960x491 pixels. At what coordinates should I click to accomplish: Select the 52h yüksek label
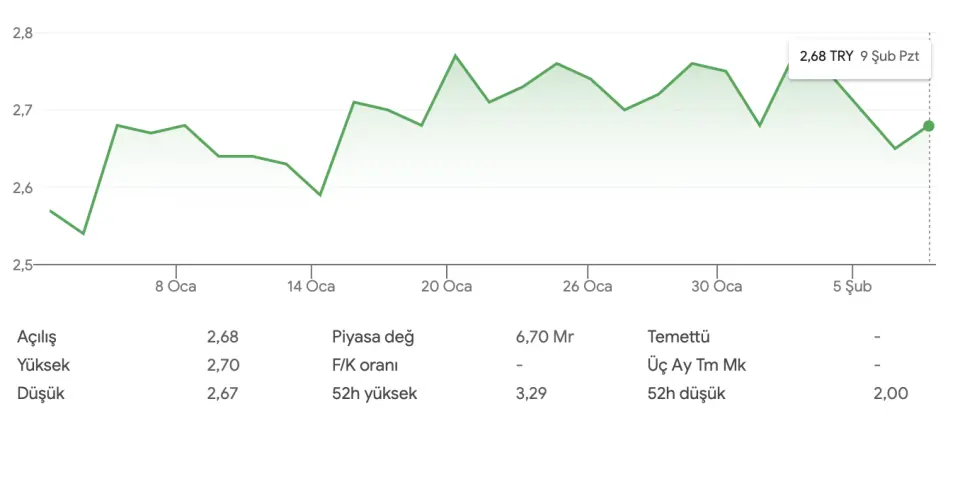[x=375, y=393]
